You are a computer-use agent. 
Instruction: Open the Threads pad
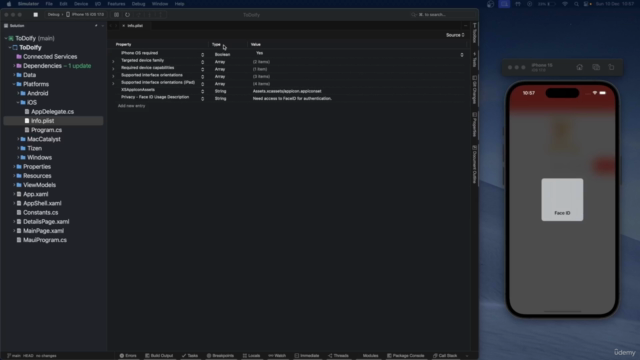coord(338,356)
